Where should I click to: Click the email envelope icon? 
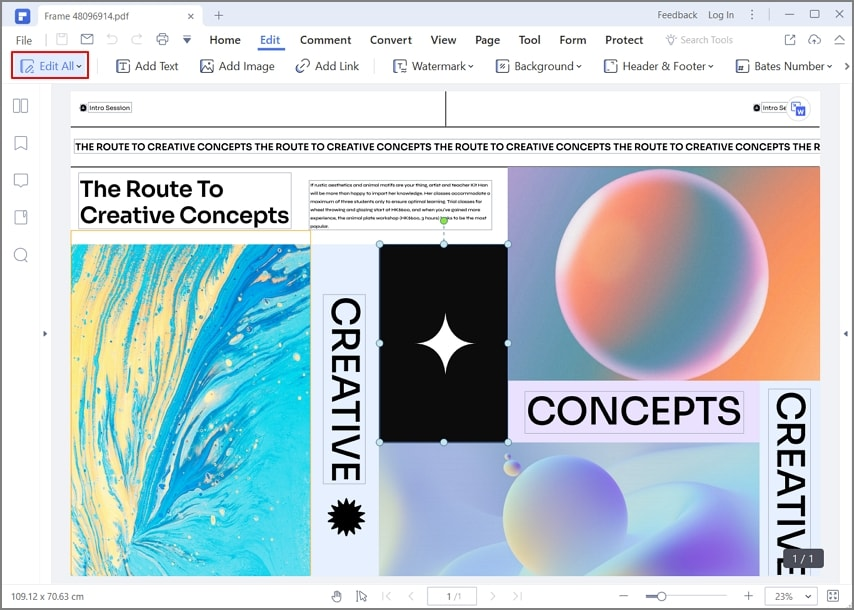(87, 40)
